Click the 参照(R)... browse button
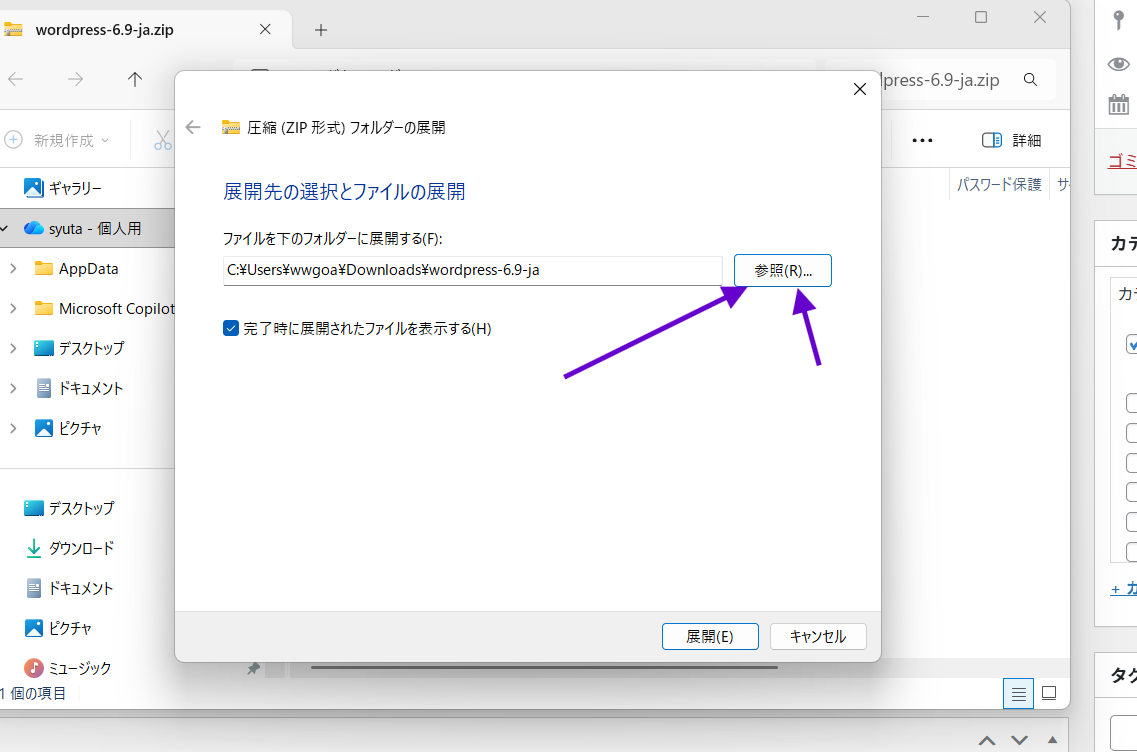The width and height of the screenshot is (1137, 752). (x=782, y=270)
